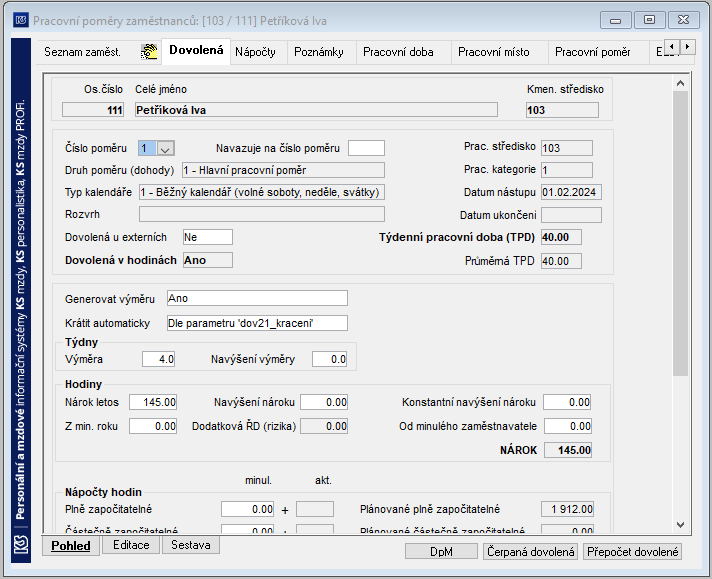Switch to Editace mode
Image resolution: width=712 pixels, height=579 pixels.
131,545
